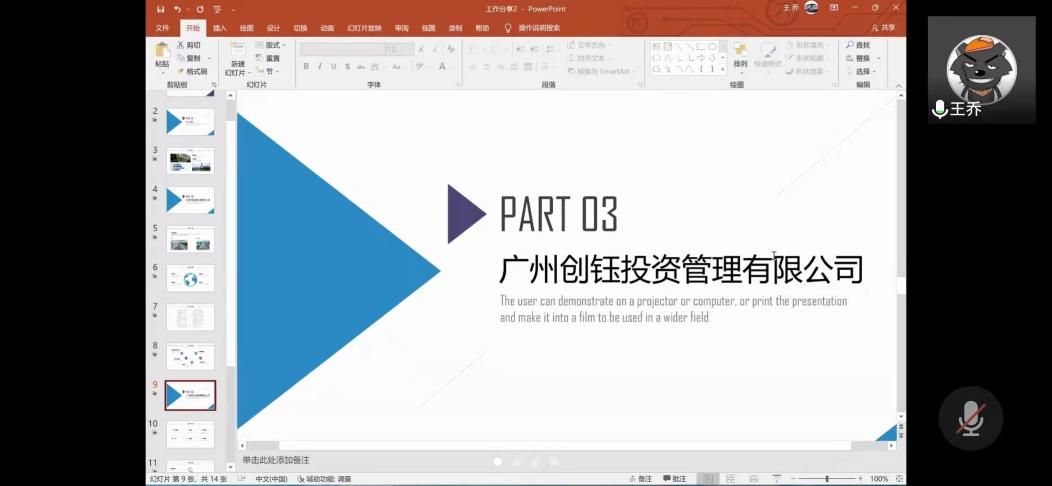Screen dimensions: 1052x486
Task: Open the font color A button
Action: pos(442,66)
